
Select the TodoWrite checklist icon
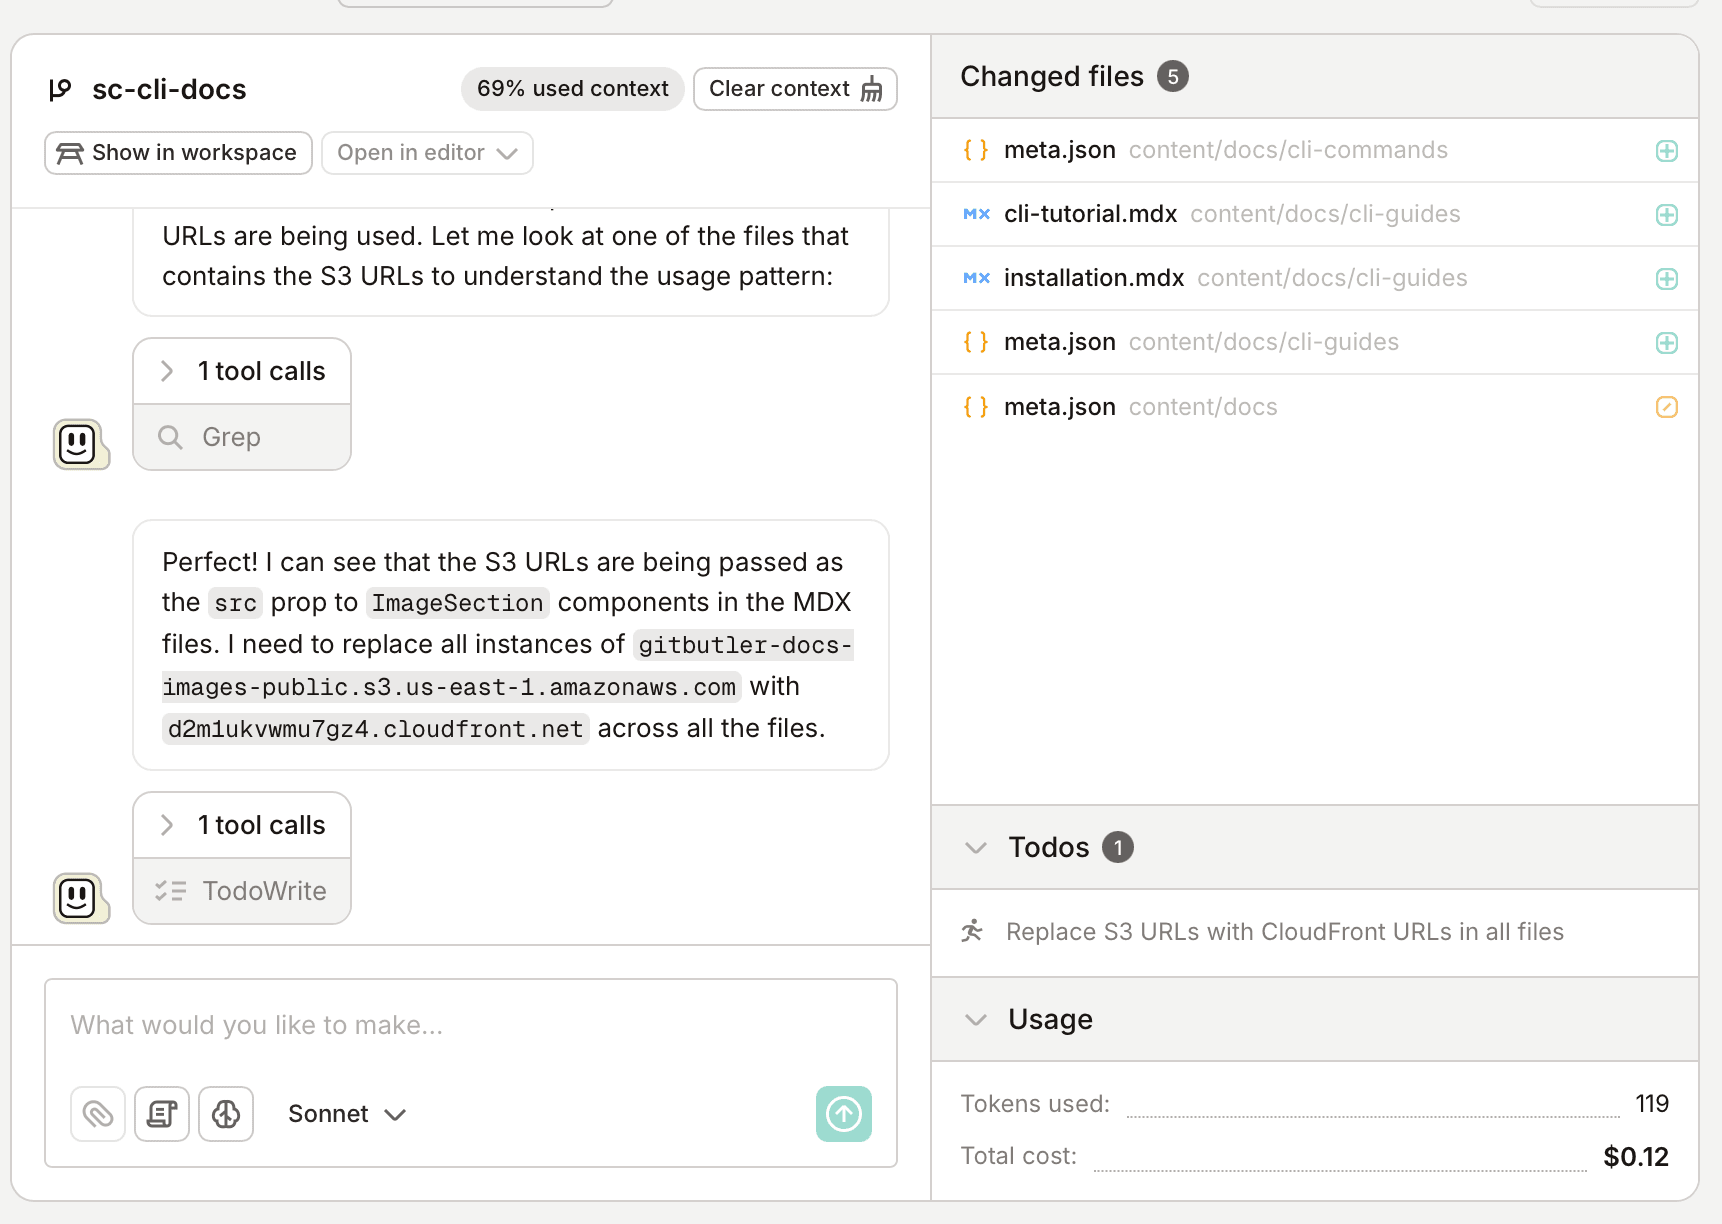[170, 890]
